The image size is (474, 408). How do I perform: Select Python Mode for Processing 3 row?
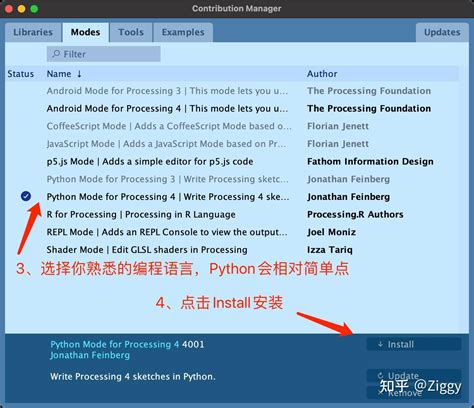[x=233, y=179]
